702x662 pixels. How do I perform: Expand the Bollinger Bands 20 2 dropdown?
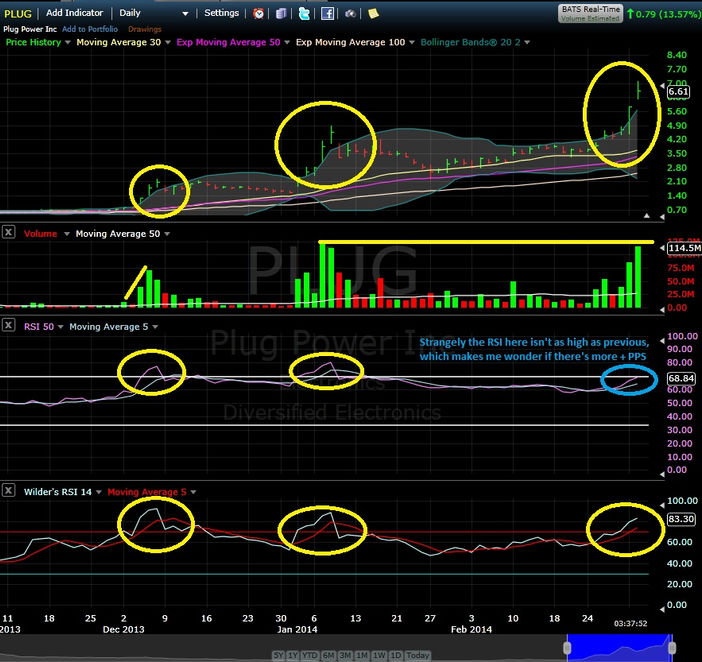click(527, 42)
